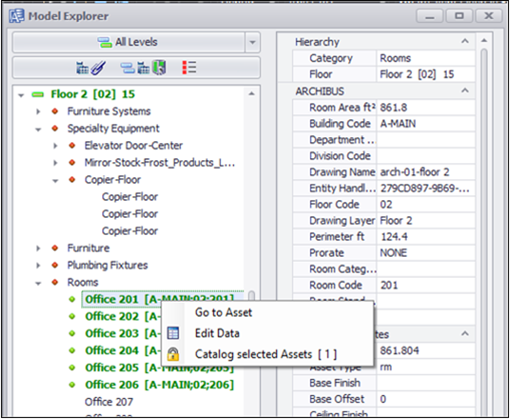Expand the Furniture Systems node
This screenshot has height=419, width=510.
pyautogui.click(x=38, y=111)
